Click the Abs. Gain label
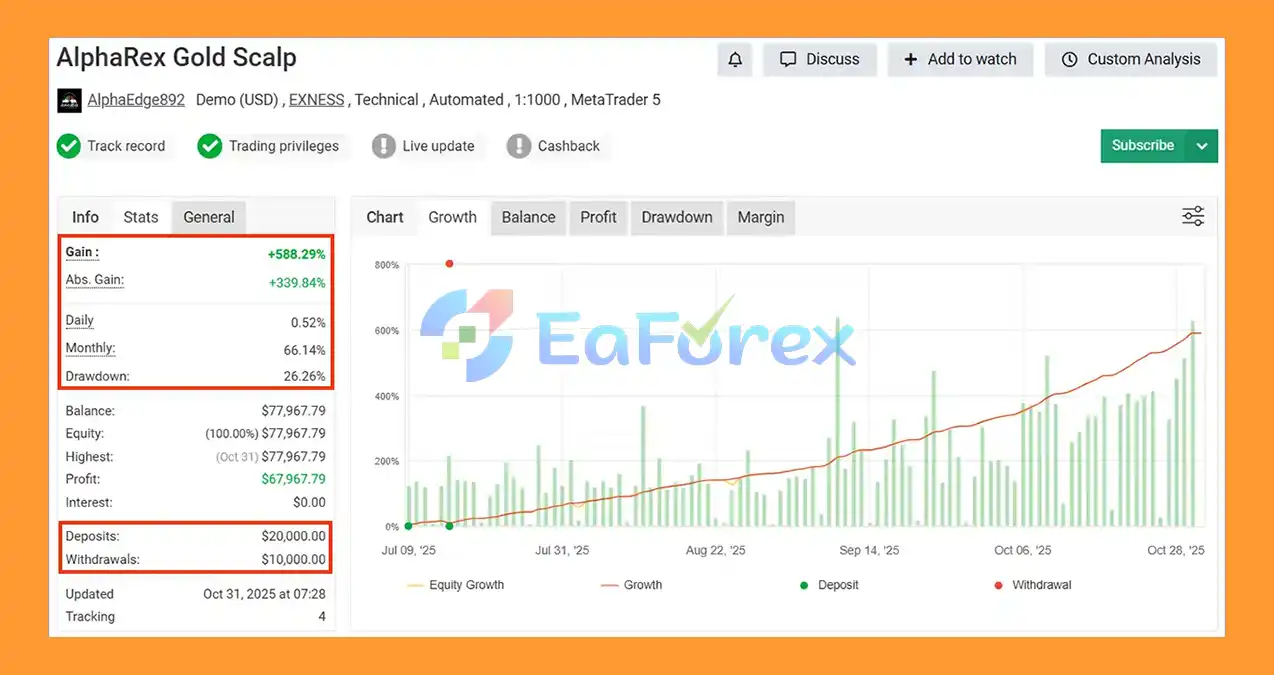The width and height of the screenshot is (1274, 675). click(x=95, y=280)
